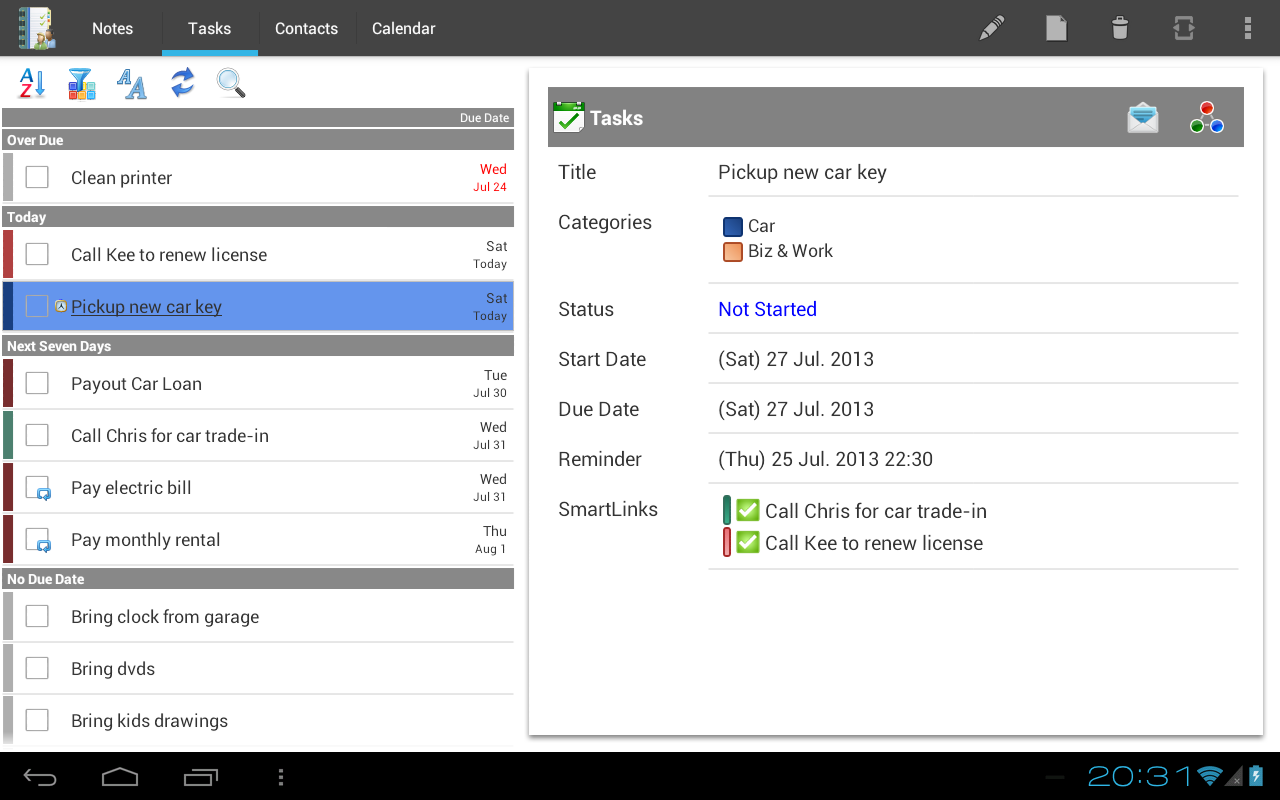Mark Pickup new car key as done
Image resolution: width=1280 pixels, height=800 pixels.
pyautogui.click(x=38, y=306)
